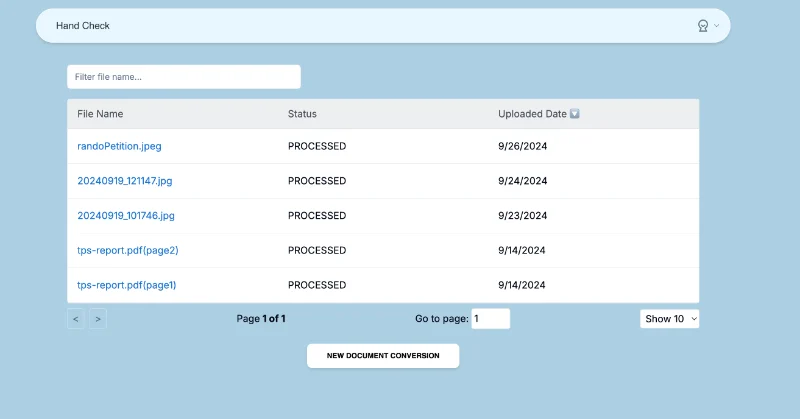This screenshot has width=800, height=419.
Task: Click PROCESSED status of randoPetition.jpeg row
Action: [x=317, y=146]
